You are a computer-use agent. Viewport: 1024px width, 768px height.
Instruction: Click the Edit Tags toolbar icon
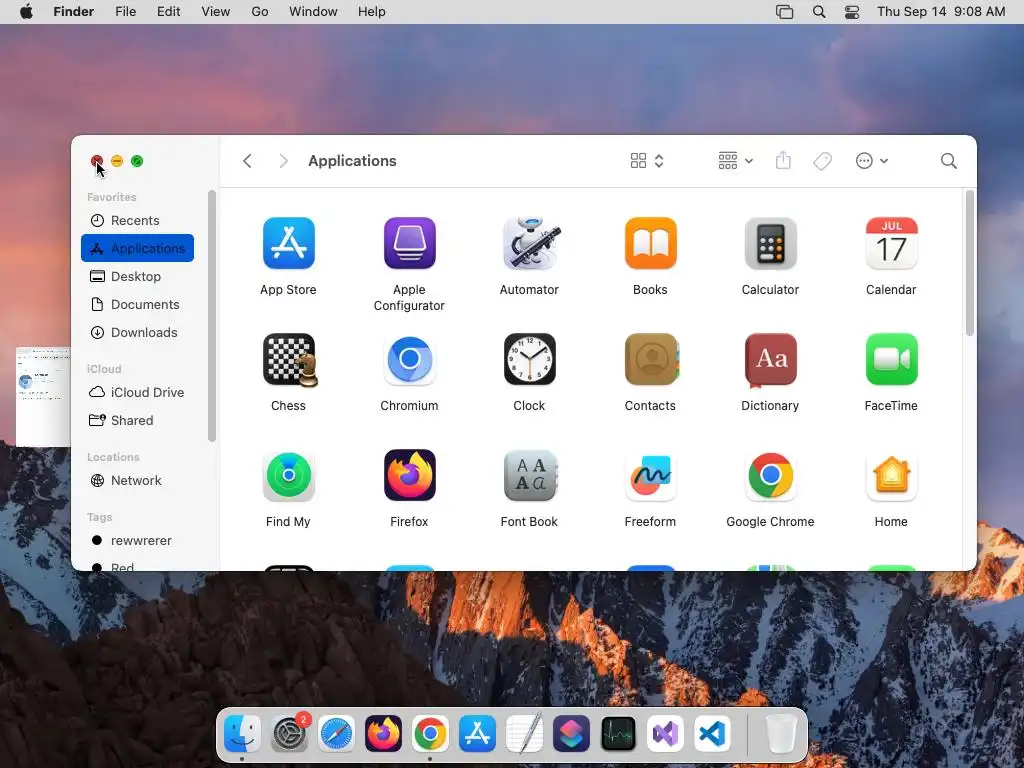822,161
